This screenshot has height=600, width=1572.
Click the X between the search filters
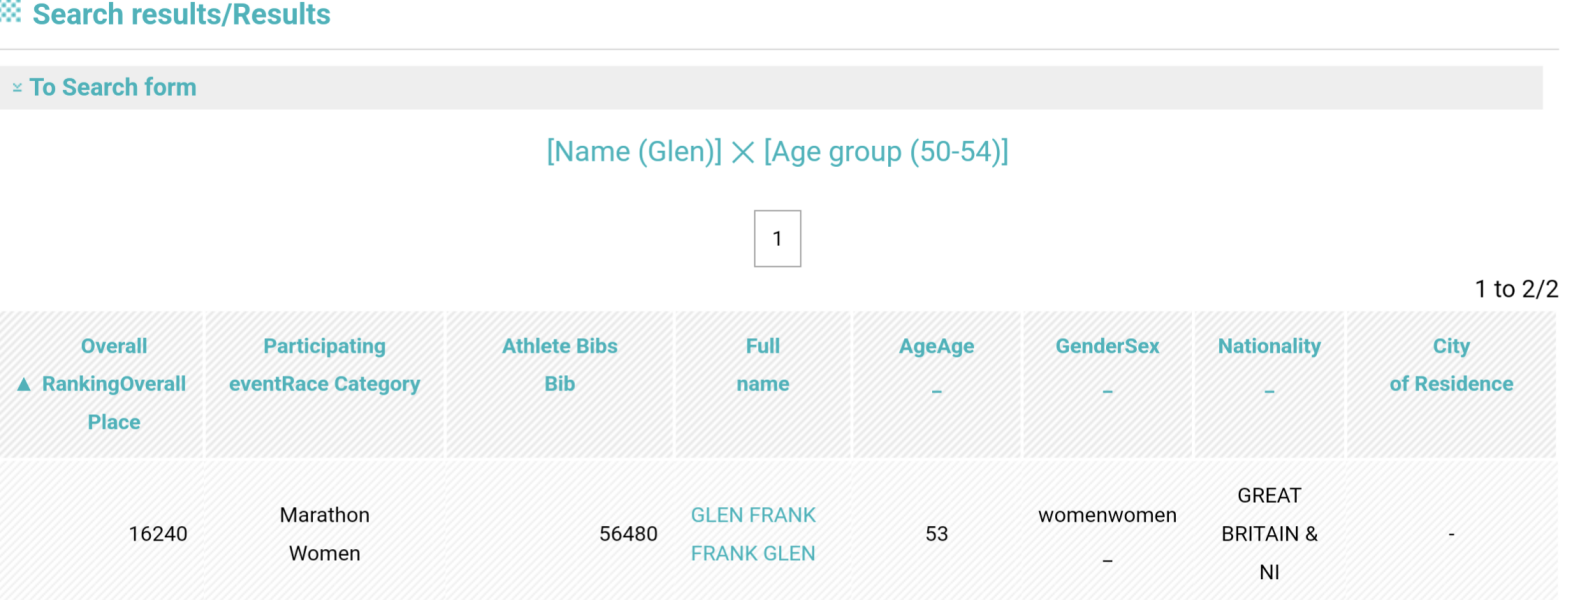[742, 152]
